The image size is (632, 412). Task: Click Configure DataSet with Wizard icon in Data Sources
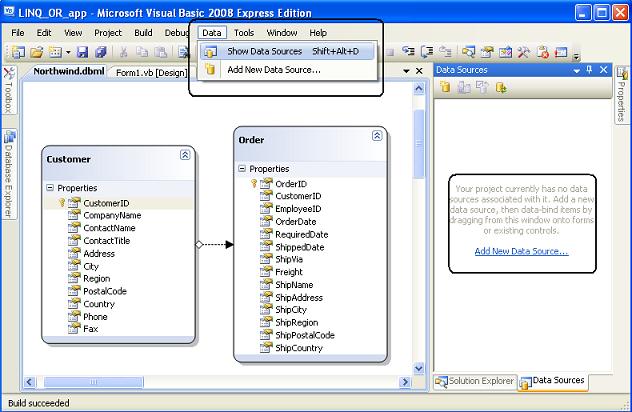point(482,87)
